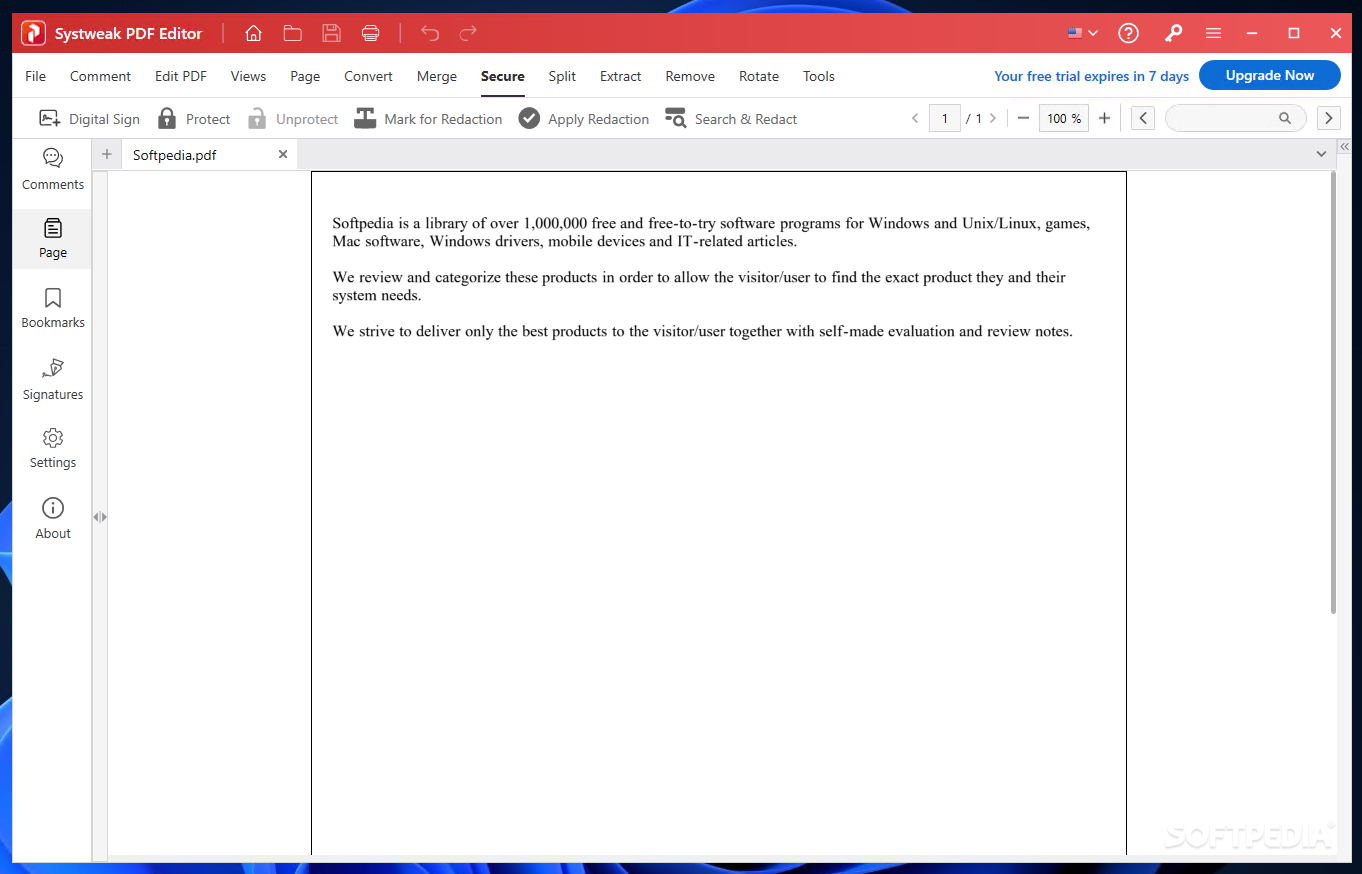Open the Tools tab
The image size is (1362, 874).
[818, 76]
